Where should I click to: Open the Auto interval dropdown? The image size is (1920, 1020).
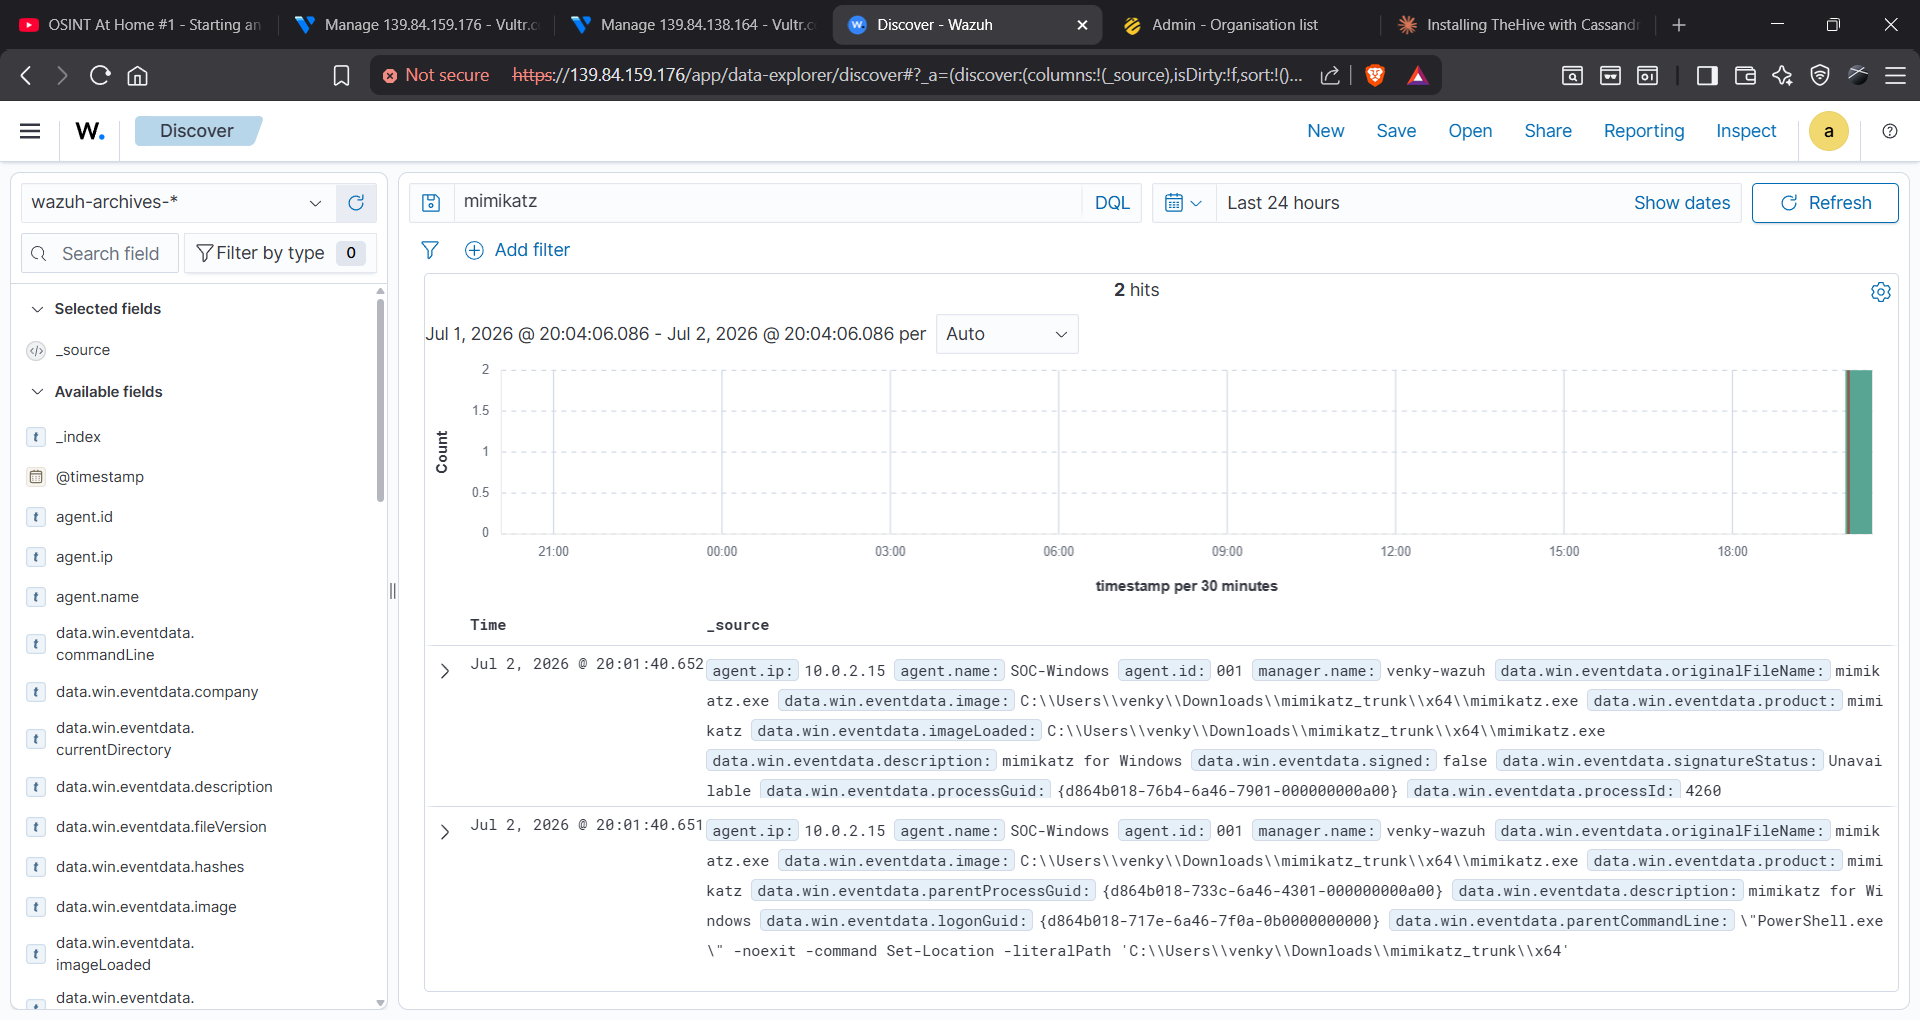click(x=1007, y=334)
